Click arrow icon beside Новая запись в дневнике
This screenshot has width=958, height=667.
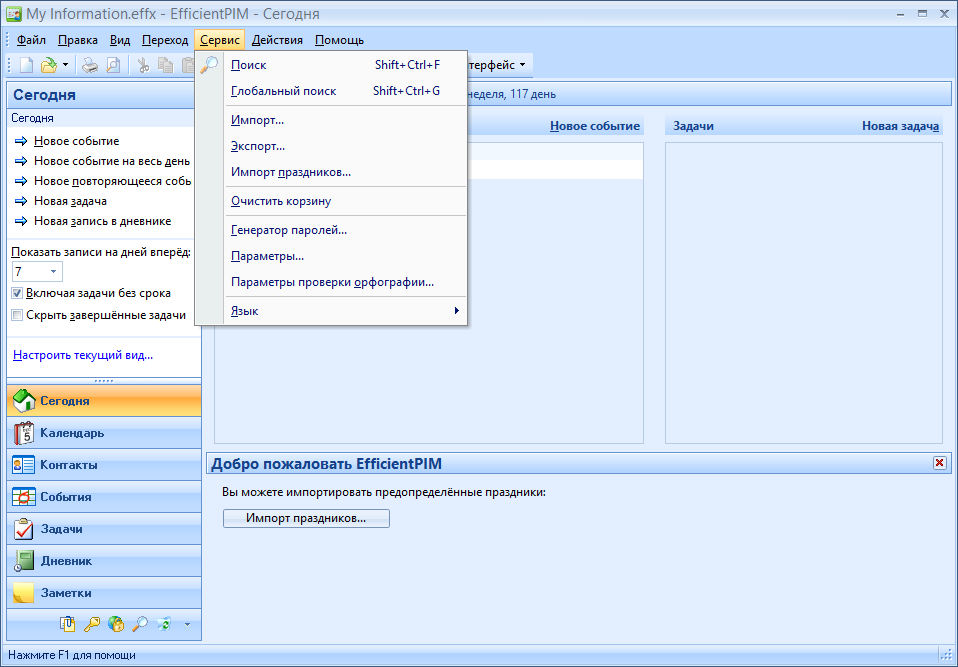point(21,221)
